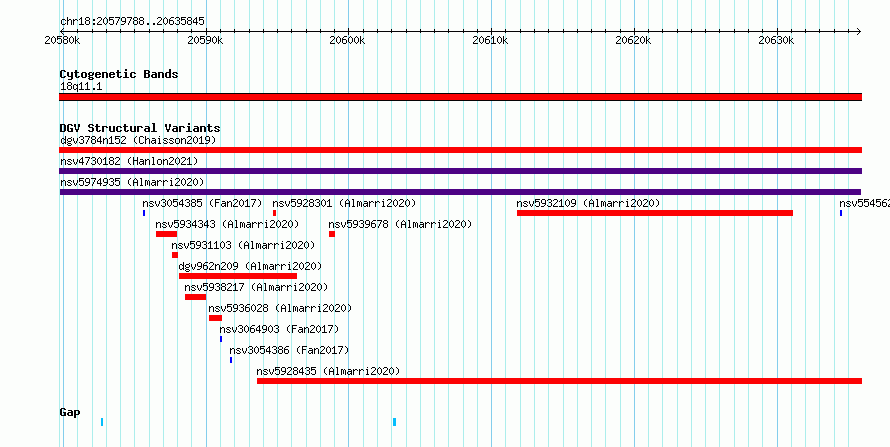Select the blue nsv3064903 variant marker
890x447 pixels.
point(221,339)
